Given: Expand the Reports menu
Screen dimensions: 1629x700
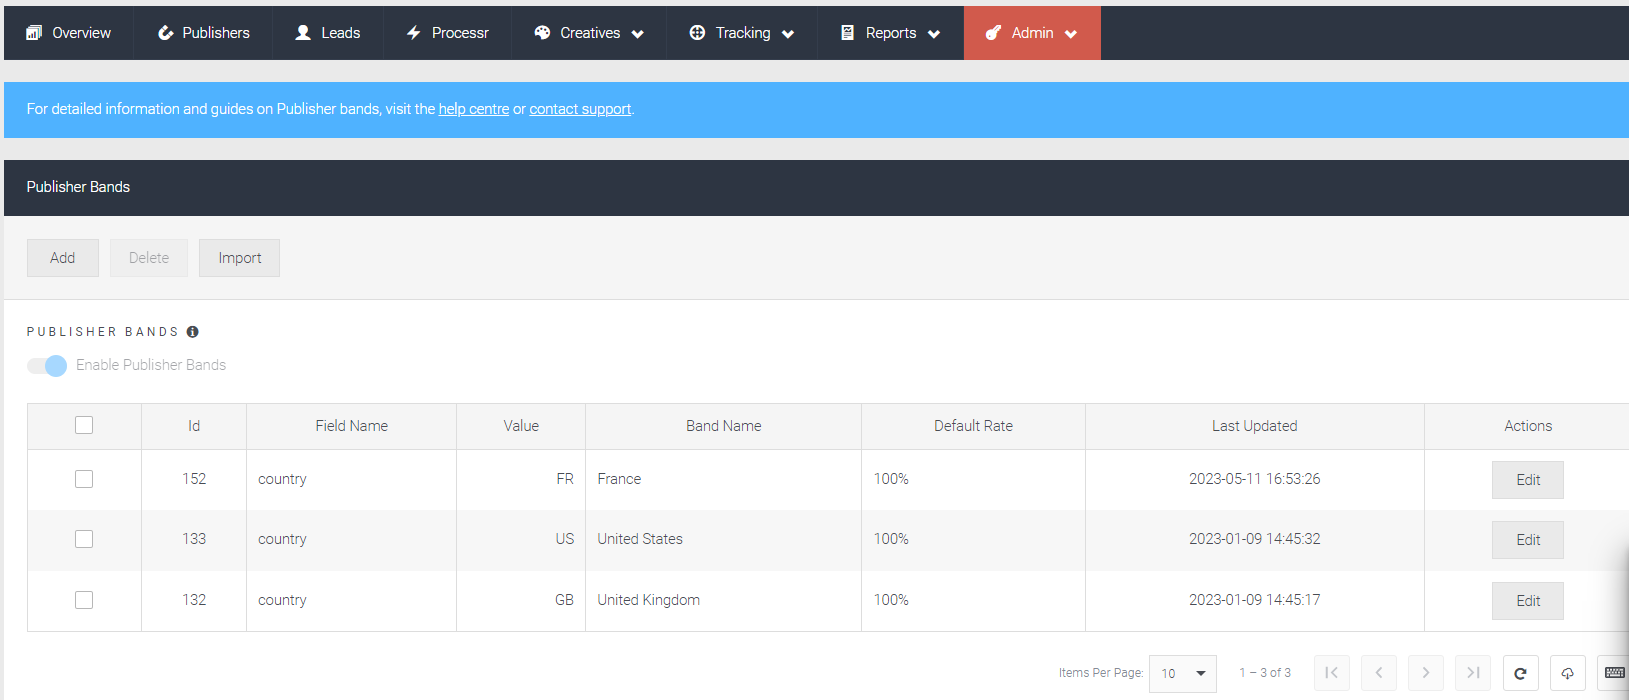Looking at the screenshot, I should click(890, 33).
